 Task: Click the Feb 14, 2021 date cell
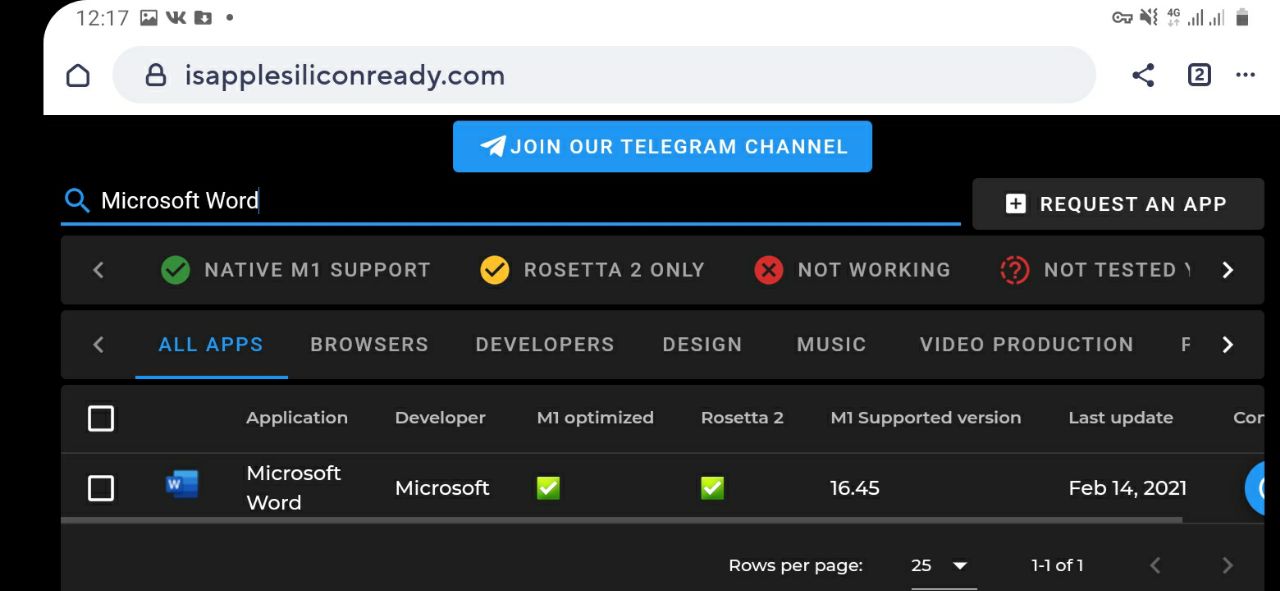coord(1127,488)
